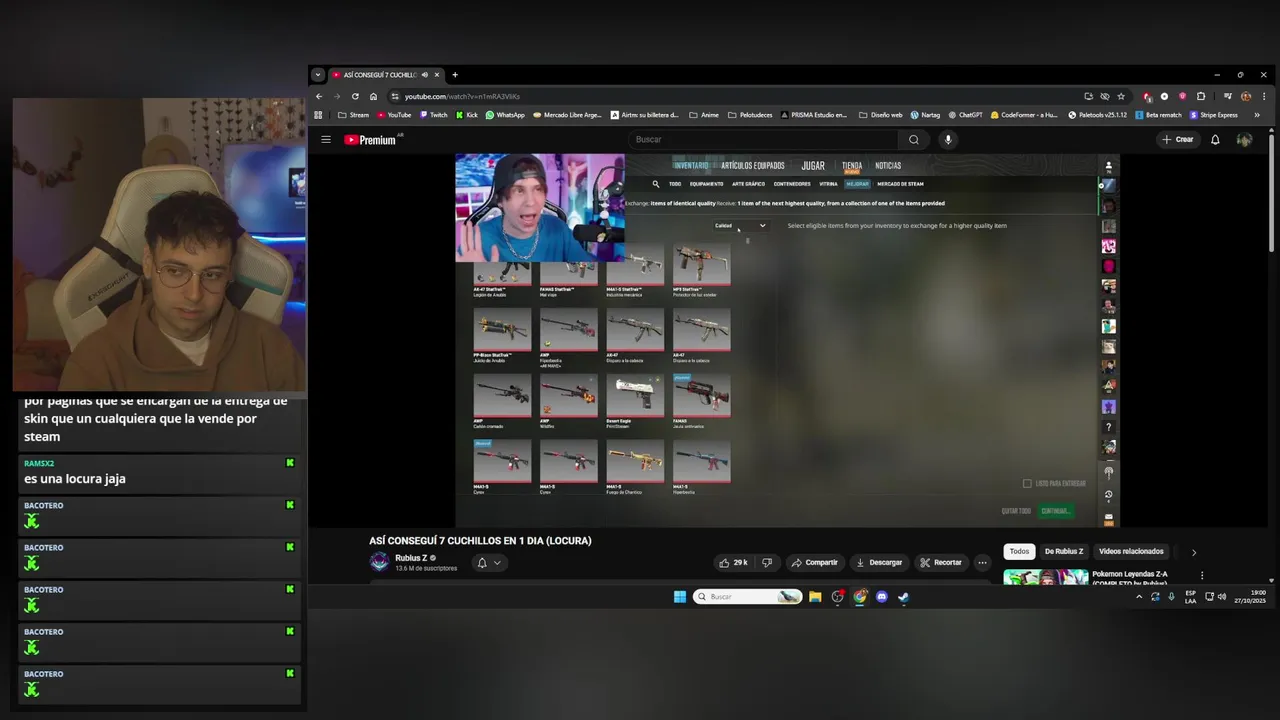This screenshot has height=720, width=1280.
Task: Open the YouTube account avatar menu
Action: click(x=1244, y=140)
